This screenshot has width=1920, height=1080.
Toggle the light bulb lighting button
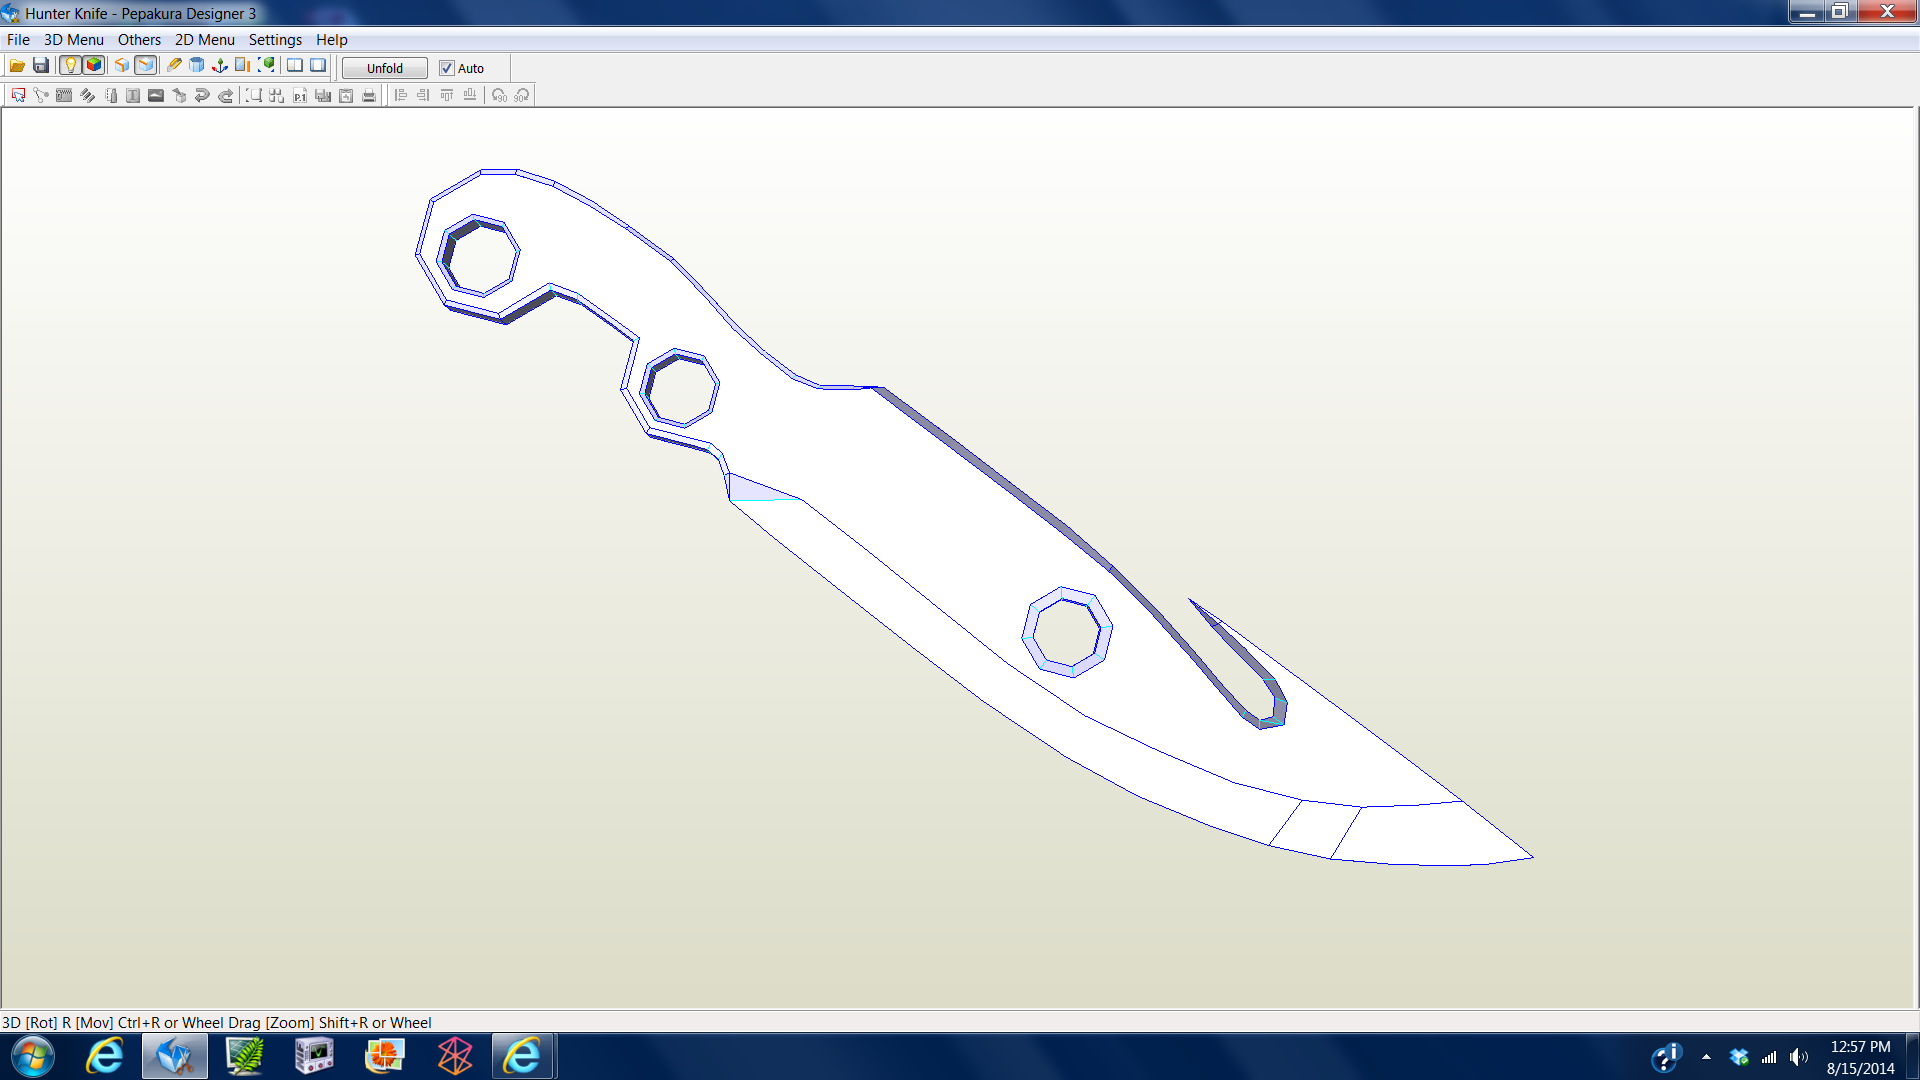70,66
